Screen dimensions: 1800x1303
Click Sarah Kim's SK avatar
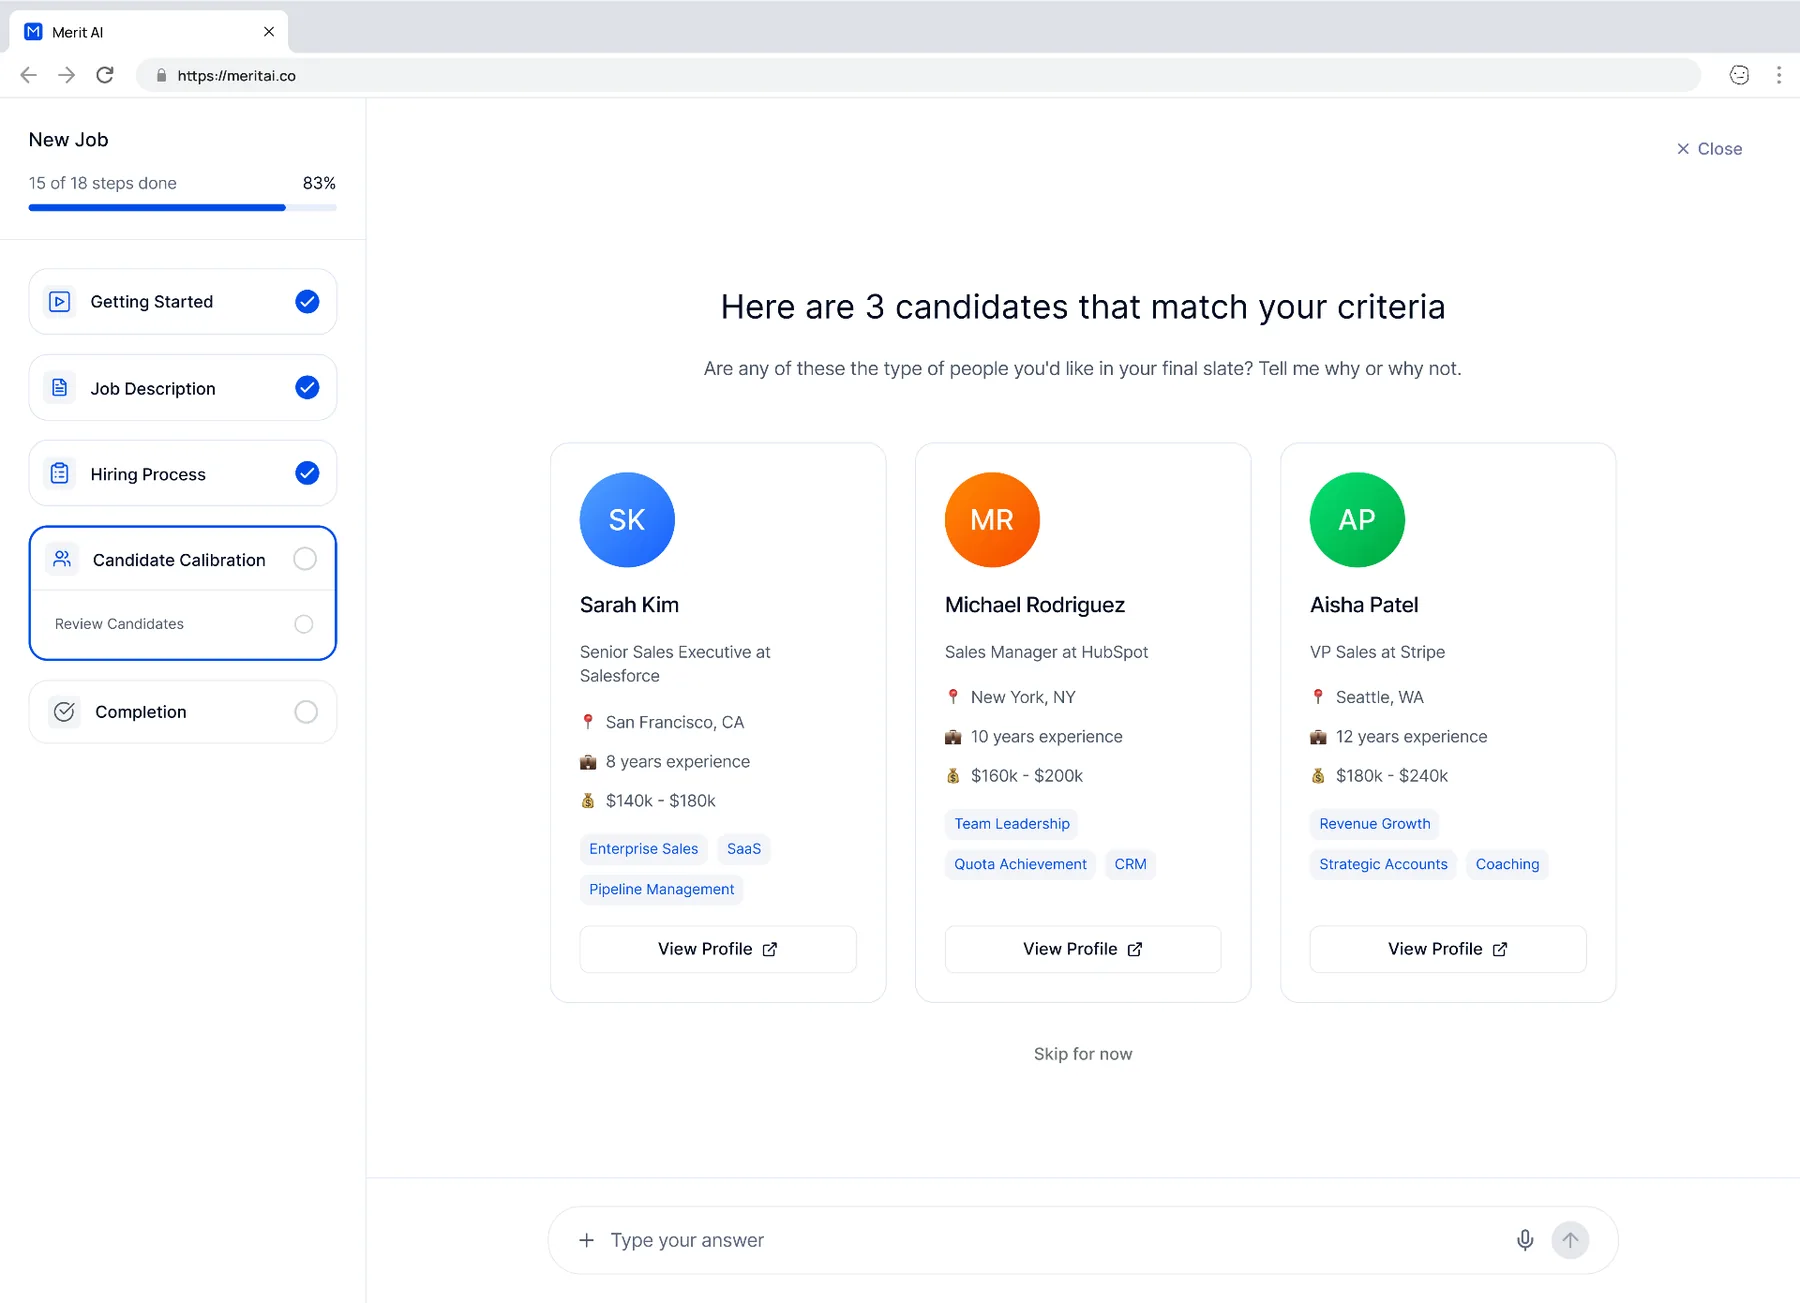coord(627,520)
